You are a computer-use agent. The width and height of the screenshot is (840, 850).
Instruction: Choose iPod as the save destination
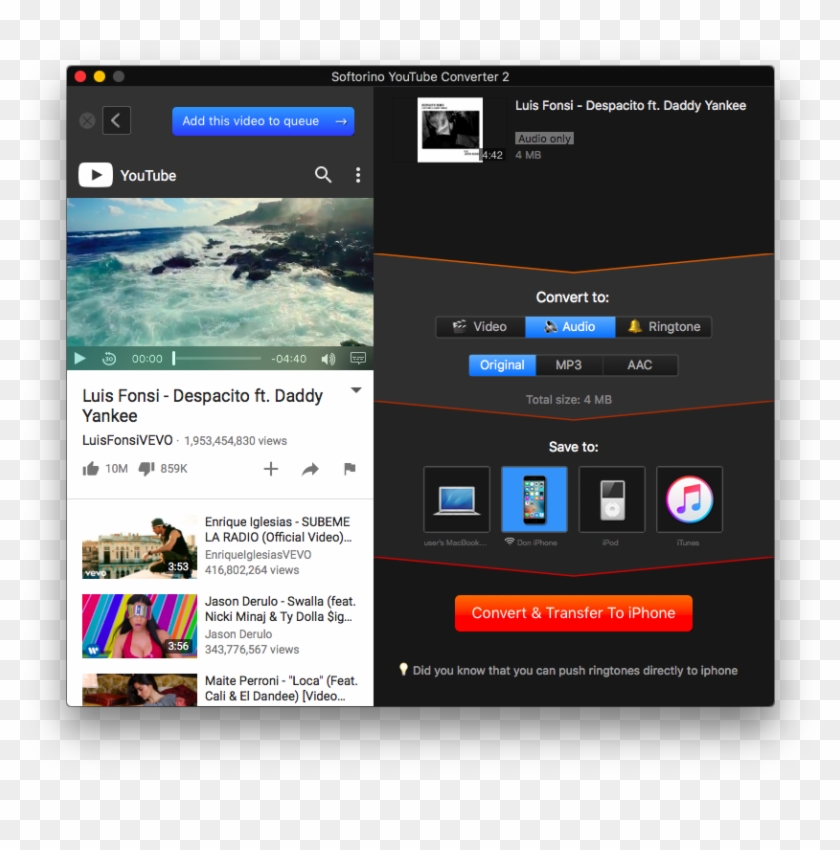[x=611, y=500]
